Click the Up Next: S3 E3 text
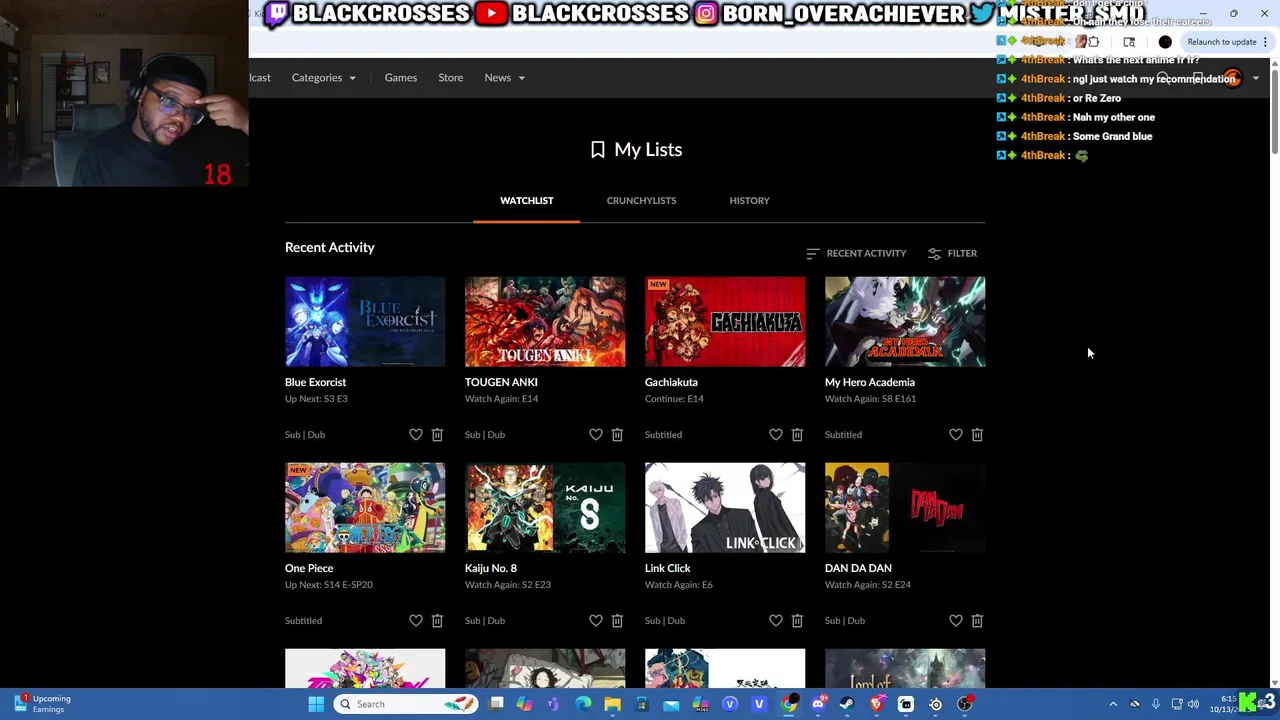The height and width of the screenshot is (720, 1280). pyautogui.click(x=316, y=399)
